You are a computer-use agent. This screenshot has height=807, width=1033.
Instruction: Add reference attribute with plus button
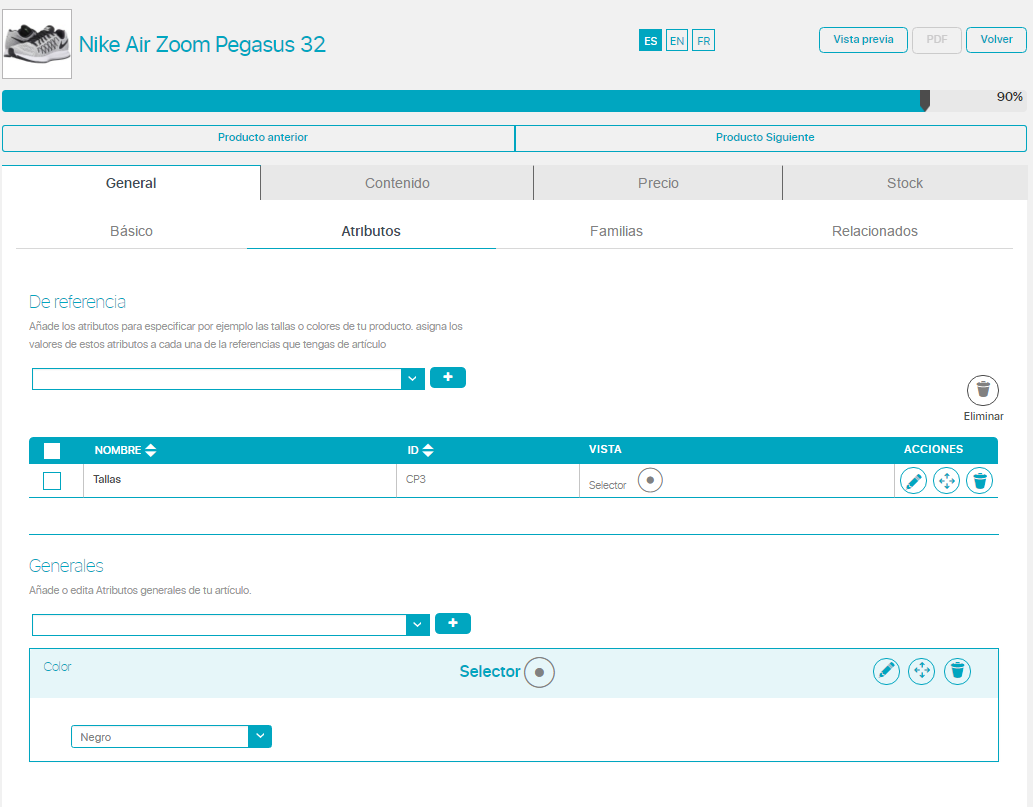(x=448, y=377)
